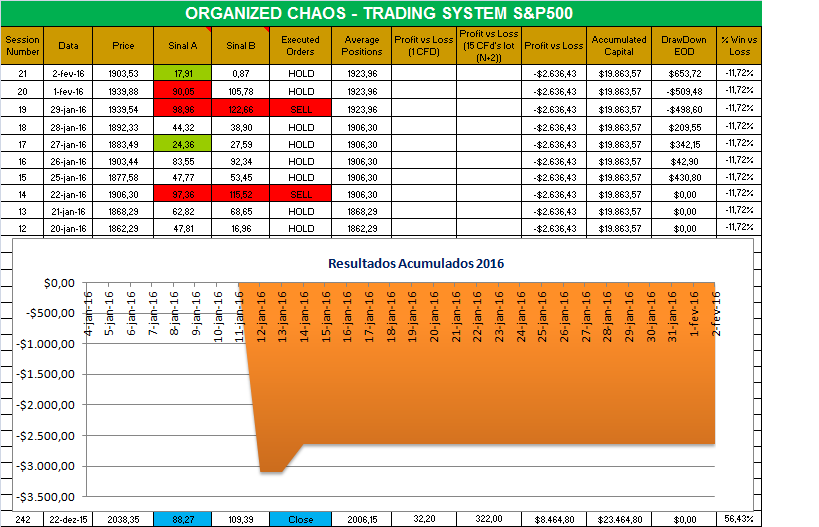The width and height of the screenshot is (819, 527).
Task: Select price cell 2038,35
Action: 123,519
